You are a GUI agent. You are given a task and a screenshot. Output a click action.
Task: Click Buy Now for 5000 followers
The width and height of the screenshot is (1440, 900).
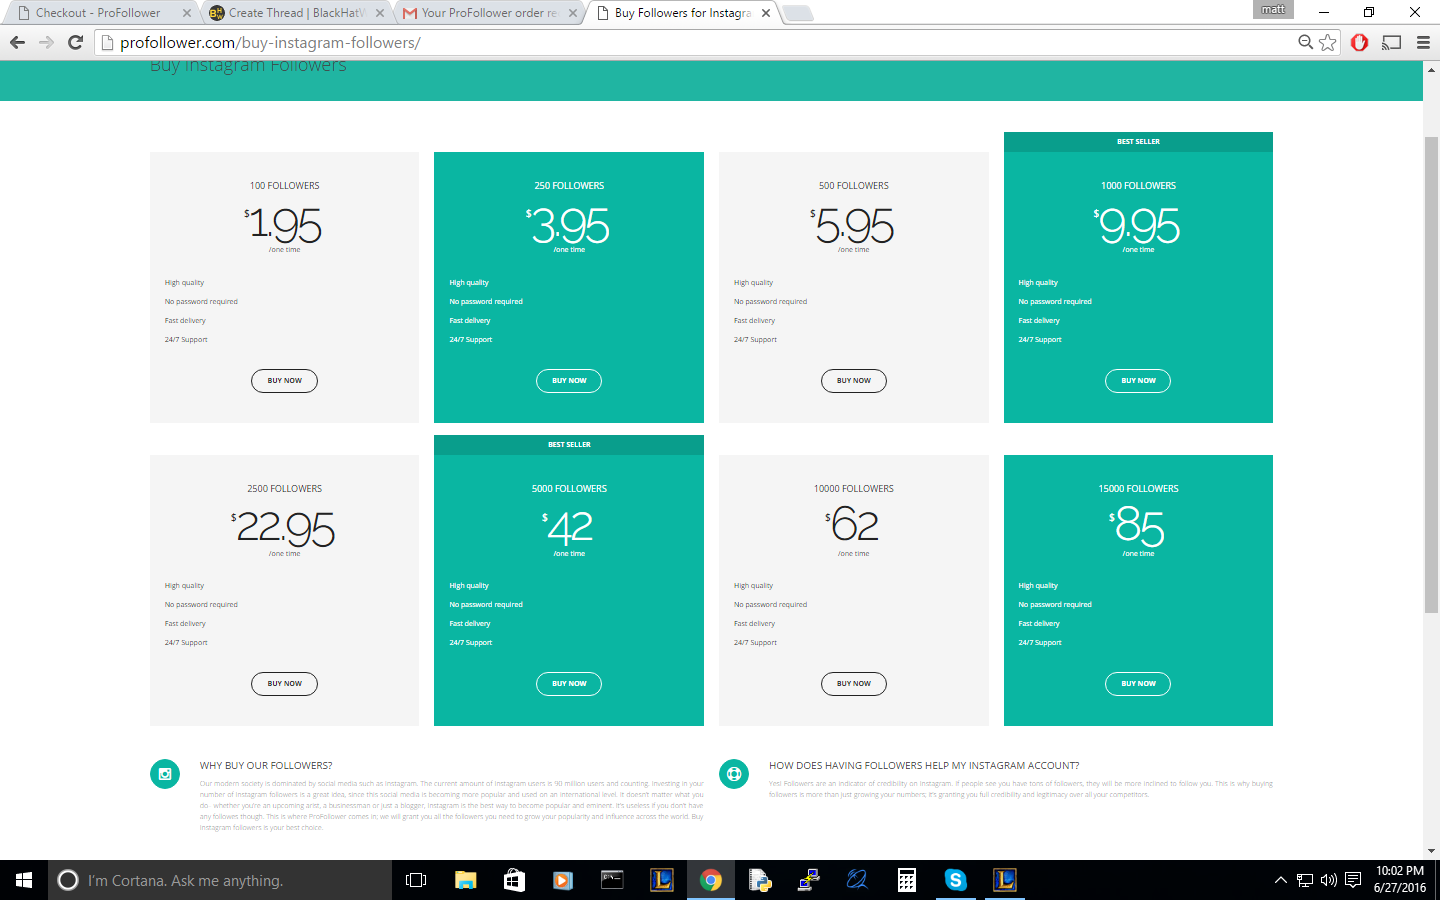click(x=569, y=684)
